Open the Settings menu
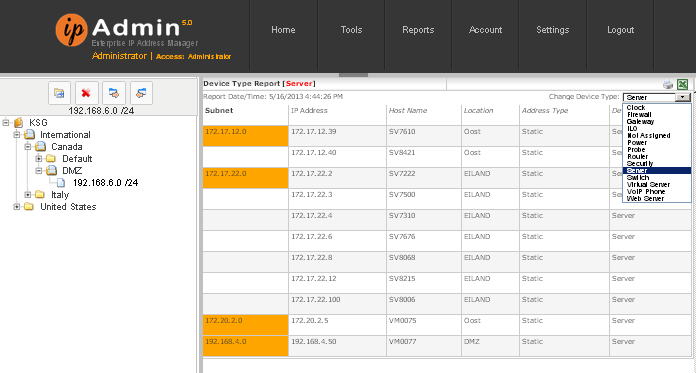Image resolution: width=696 pixels, height=373 pixels. coord(553,30)
